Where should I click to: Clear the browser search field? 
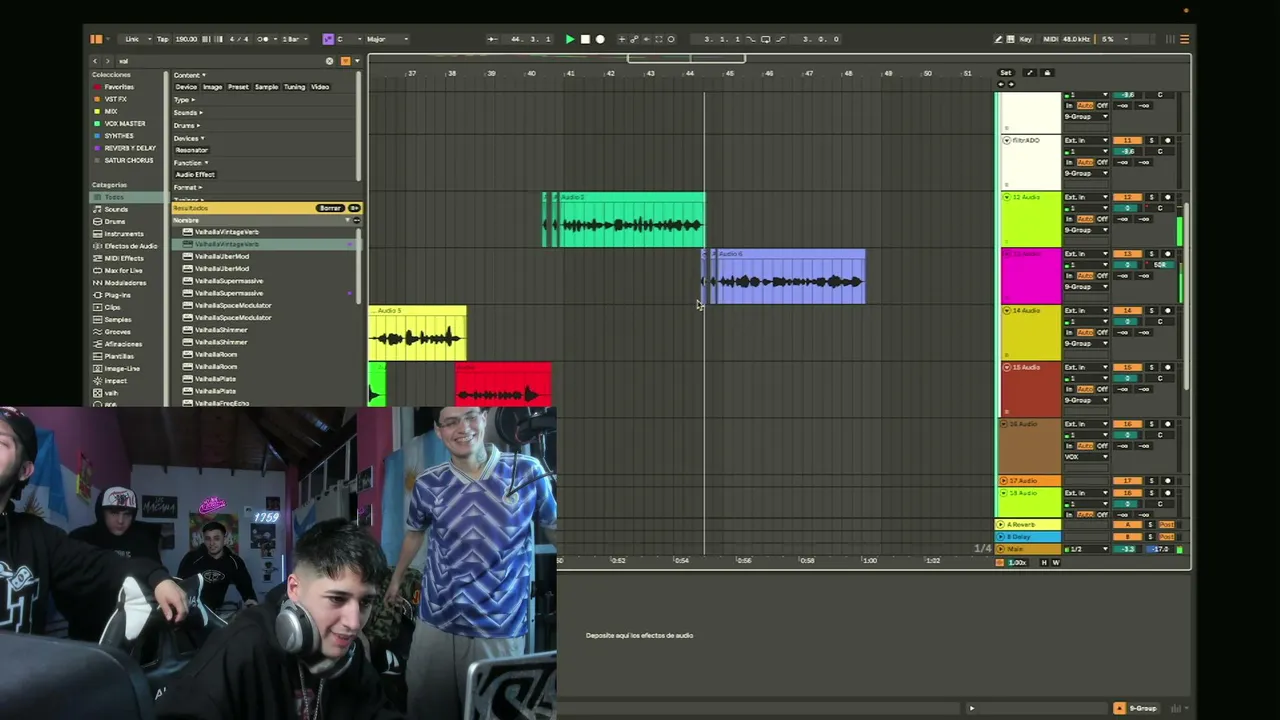click(329, 61)
